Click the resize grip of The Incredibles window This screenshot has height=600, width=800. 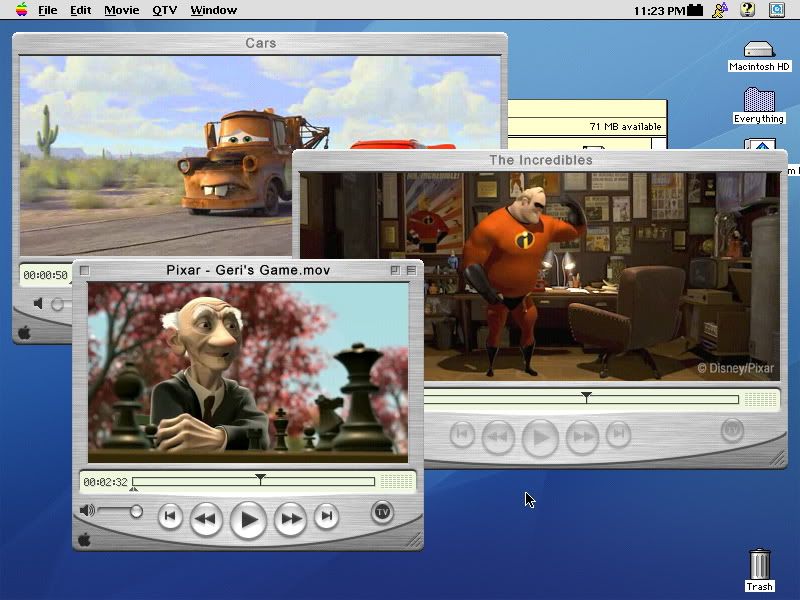(778, 458)
